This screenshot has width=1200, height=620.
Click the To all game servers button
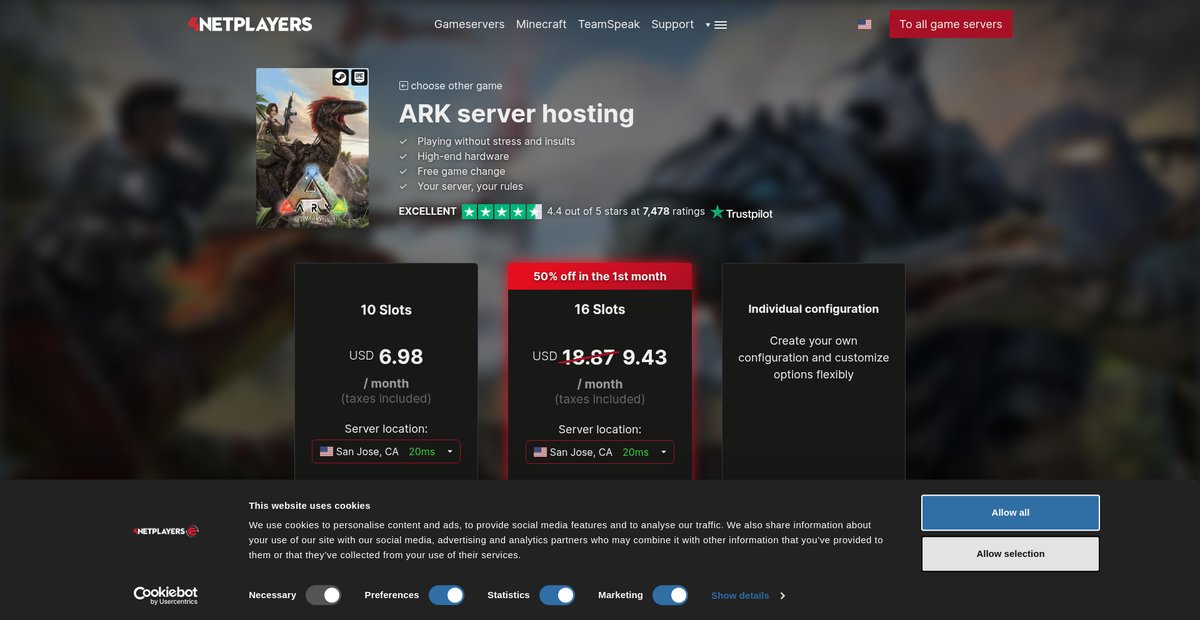click(951, 24)
